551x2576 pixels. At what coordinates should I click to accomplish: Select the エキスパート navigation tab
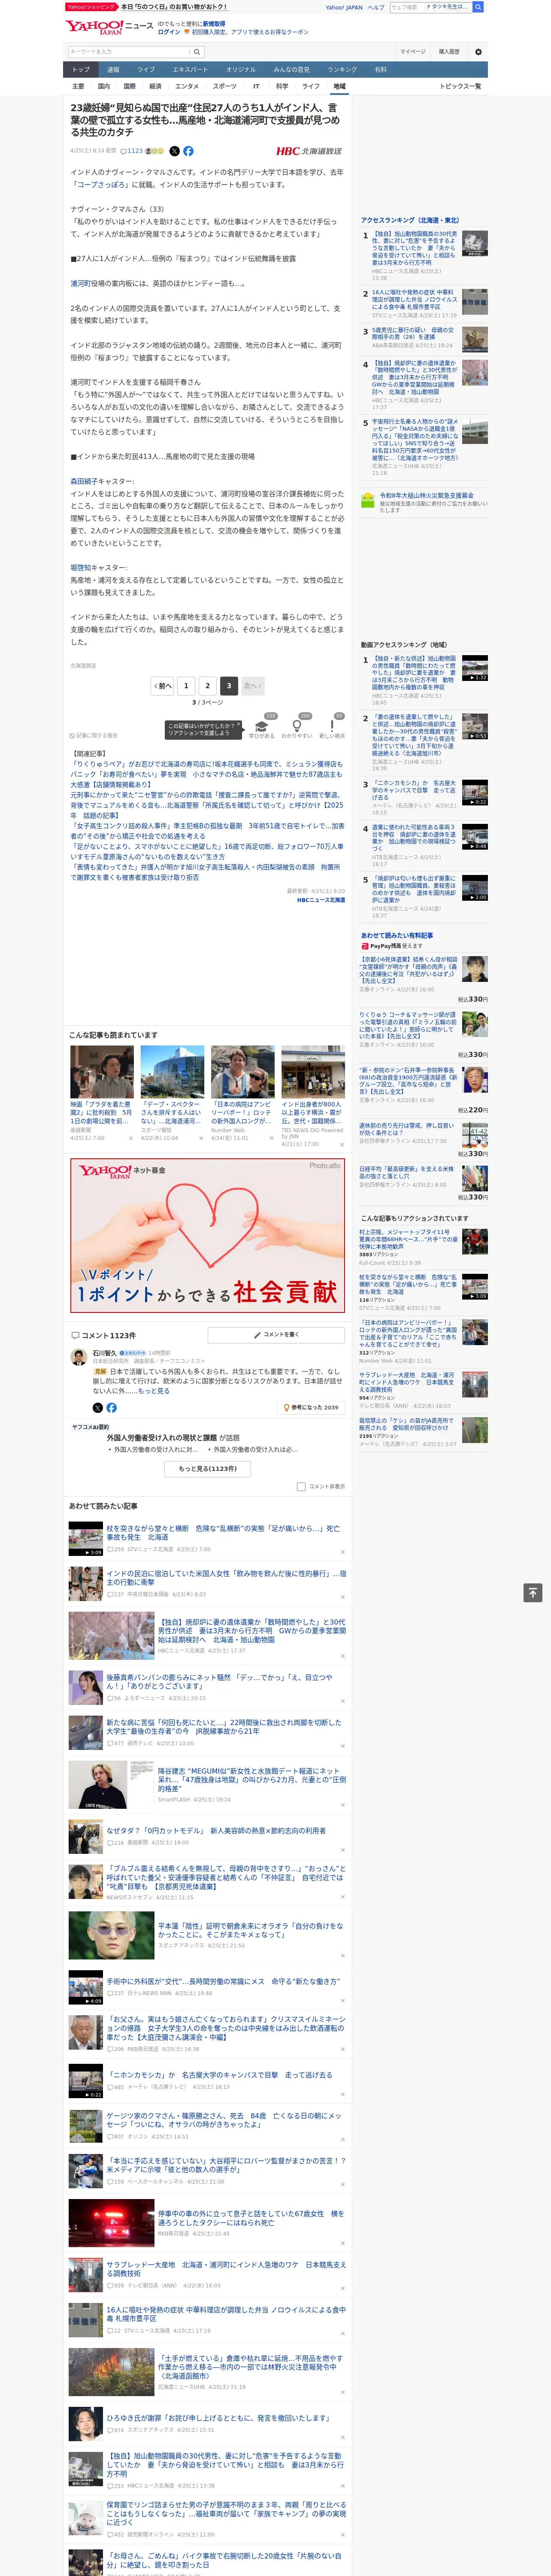(190, 70)
